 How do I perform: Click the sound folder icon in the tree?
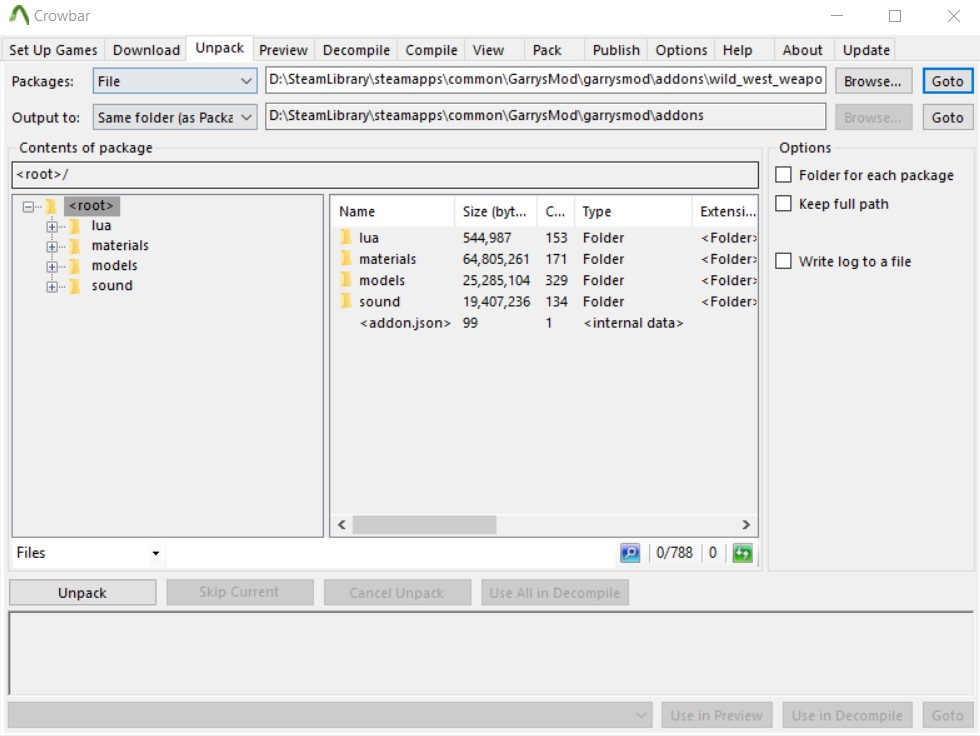click(74, 286)
